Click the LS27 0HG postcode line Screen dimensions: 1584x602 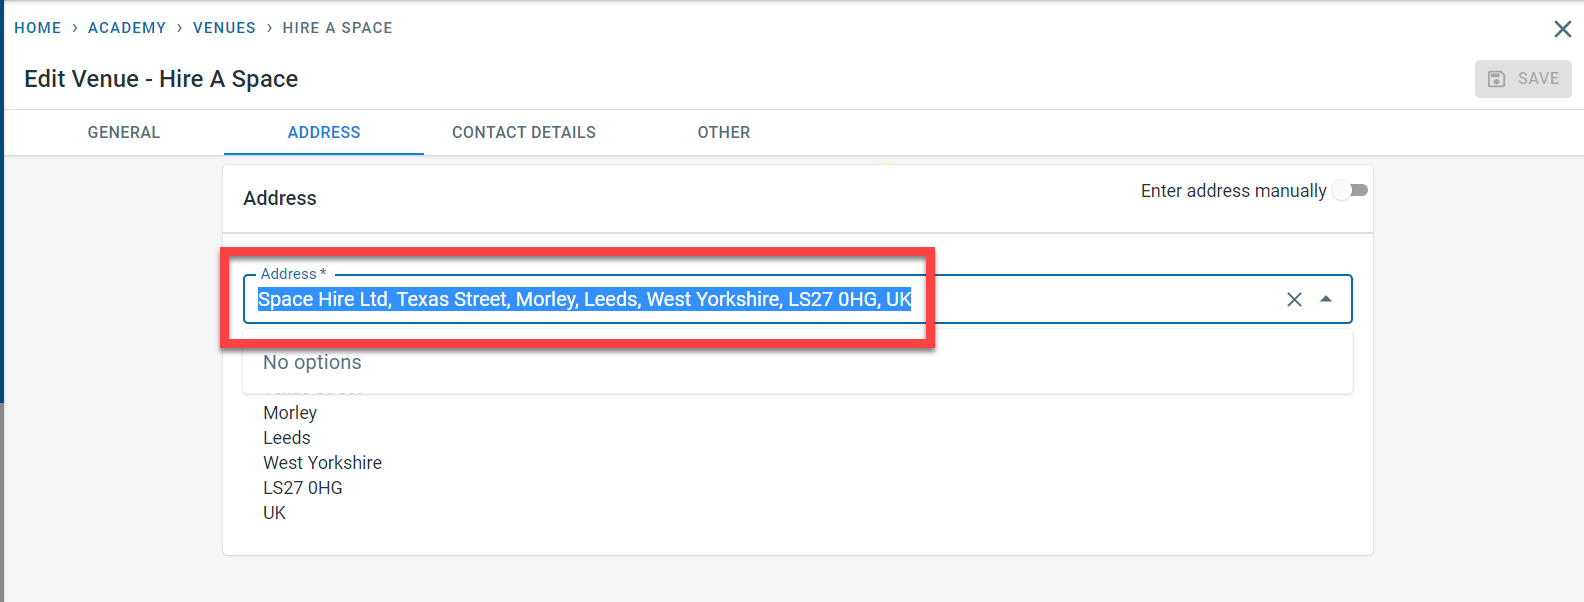coord(303,488)
